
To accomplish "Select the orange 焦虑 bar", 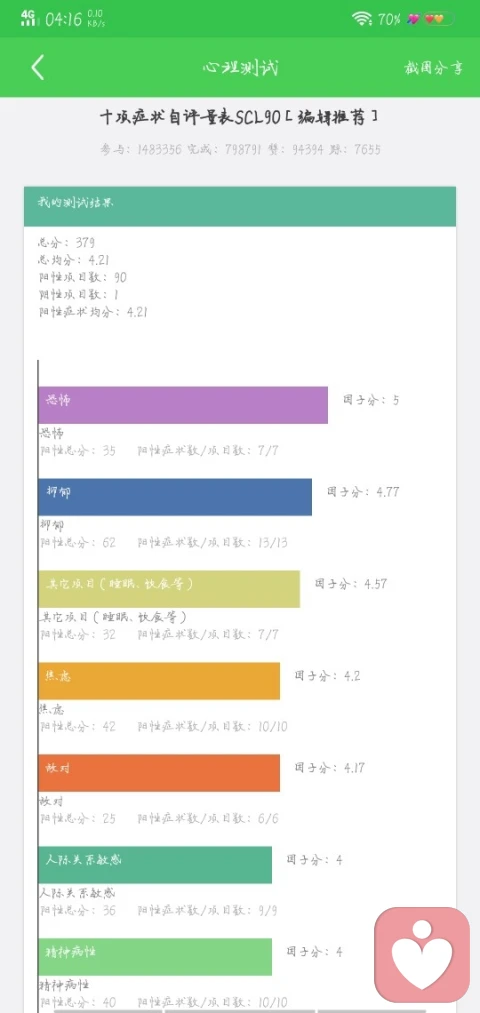I will pyautogui.click(x=159, y=681).
